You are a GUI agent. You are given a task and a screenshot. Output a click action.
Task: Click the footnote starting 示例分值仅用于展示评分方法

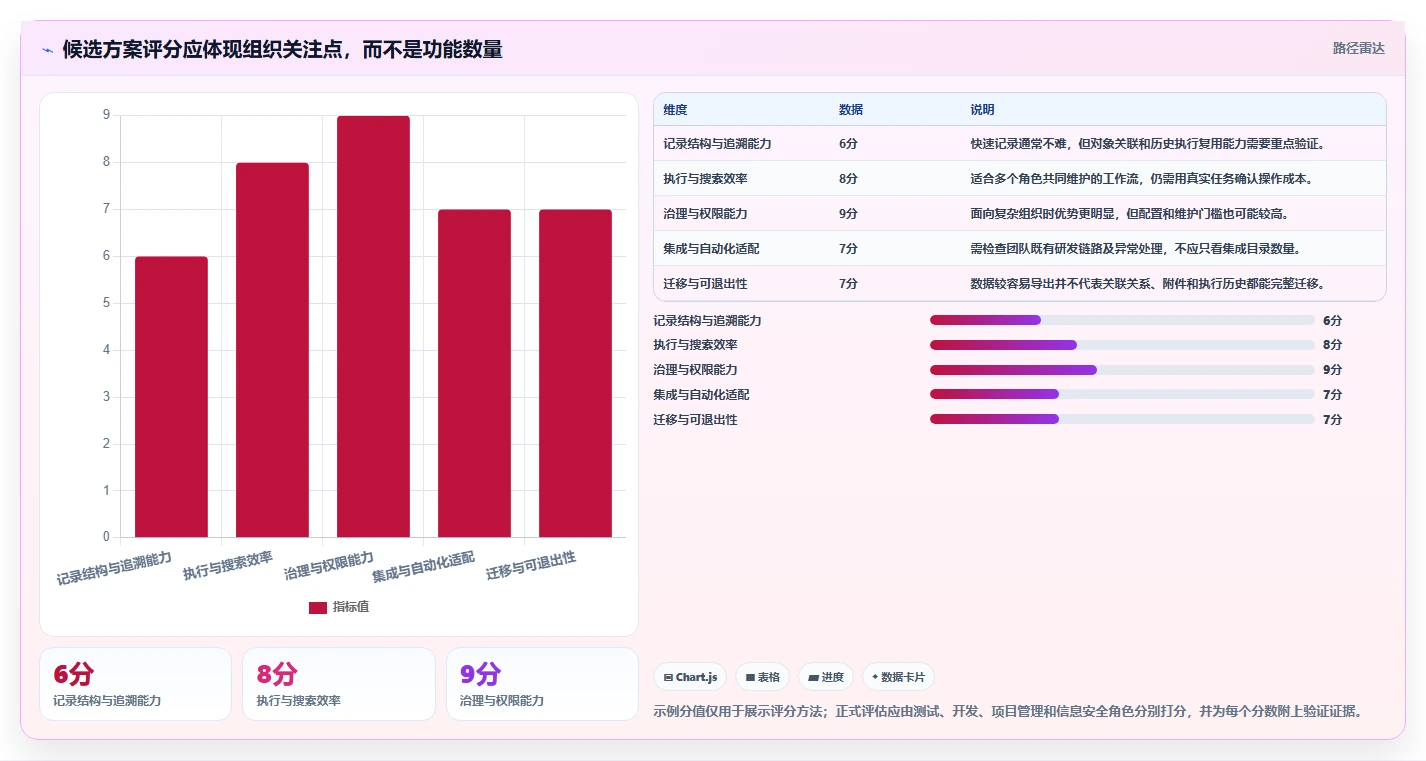(x=1008, y=712)
